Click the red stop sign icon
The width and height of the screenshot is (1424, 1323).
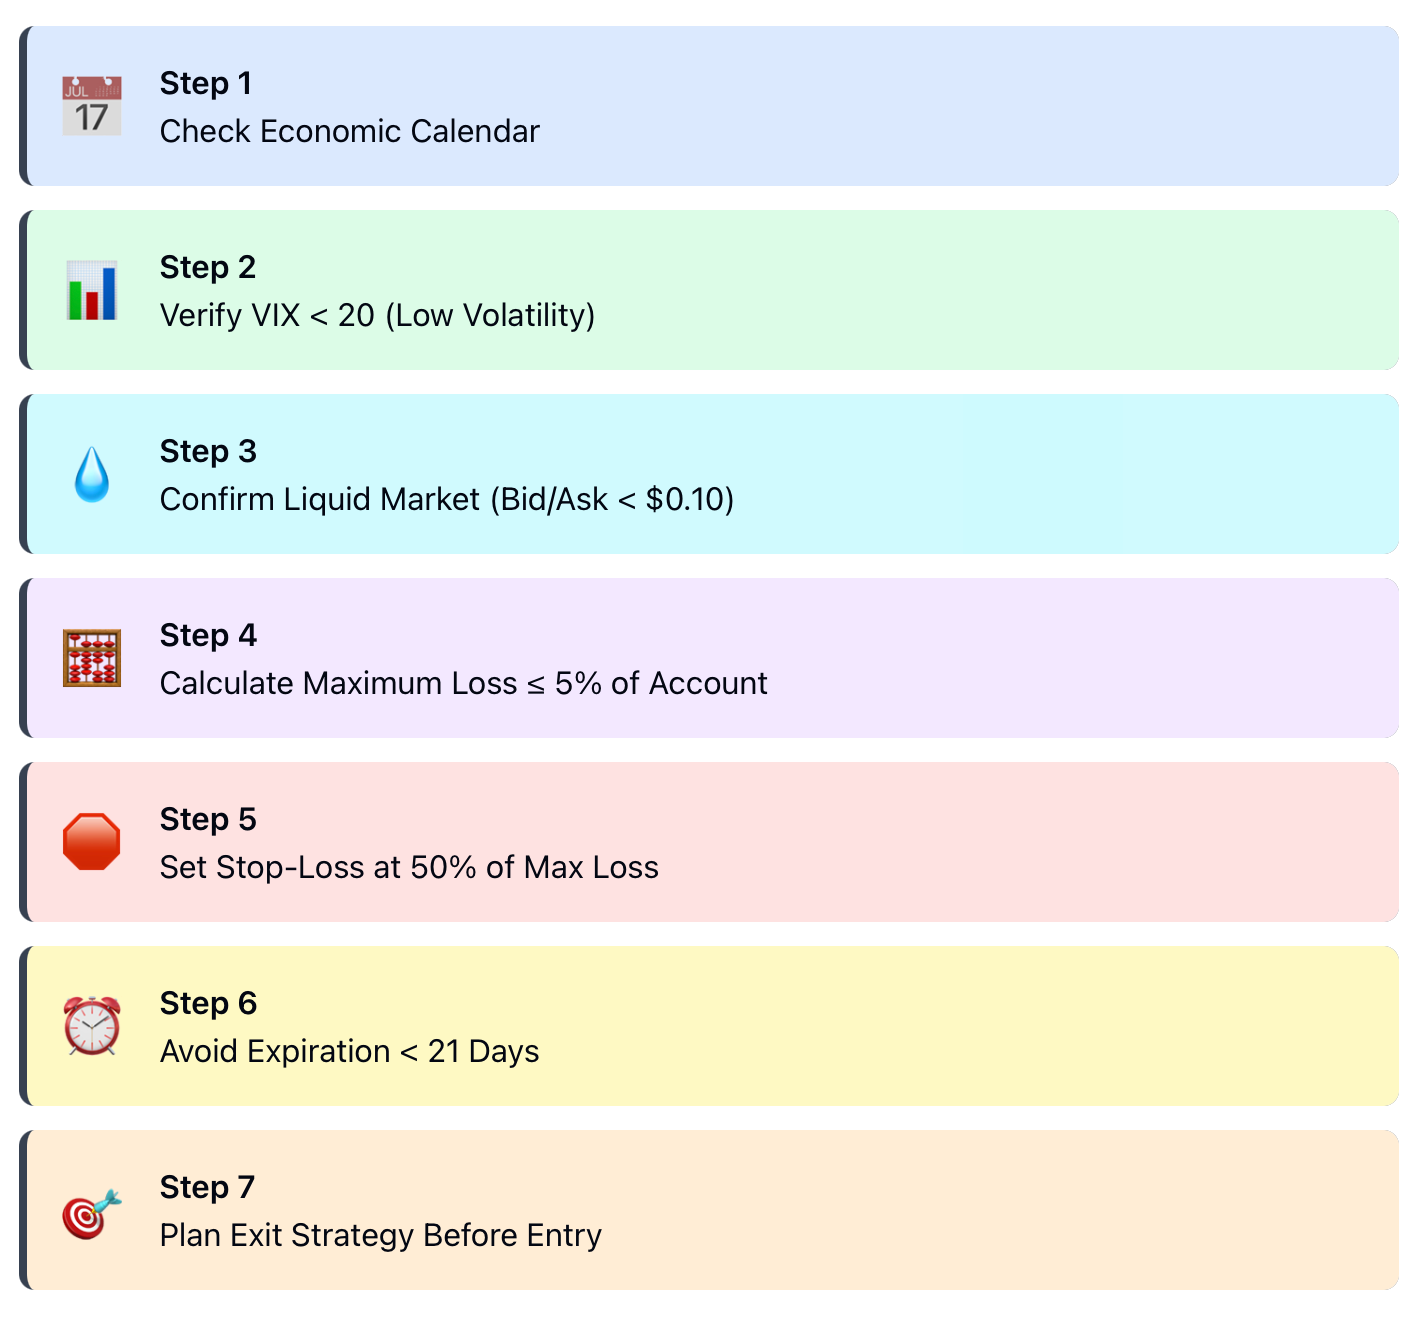92,842
